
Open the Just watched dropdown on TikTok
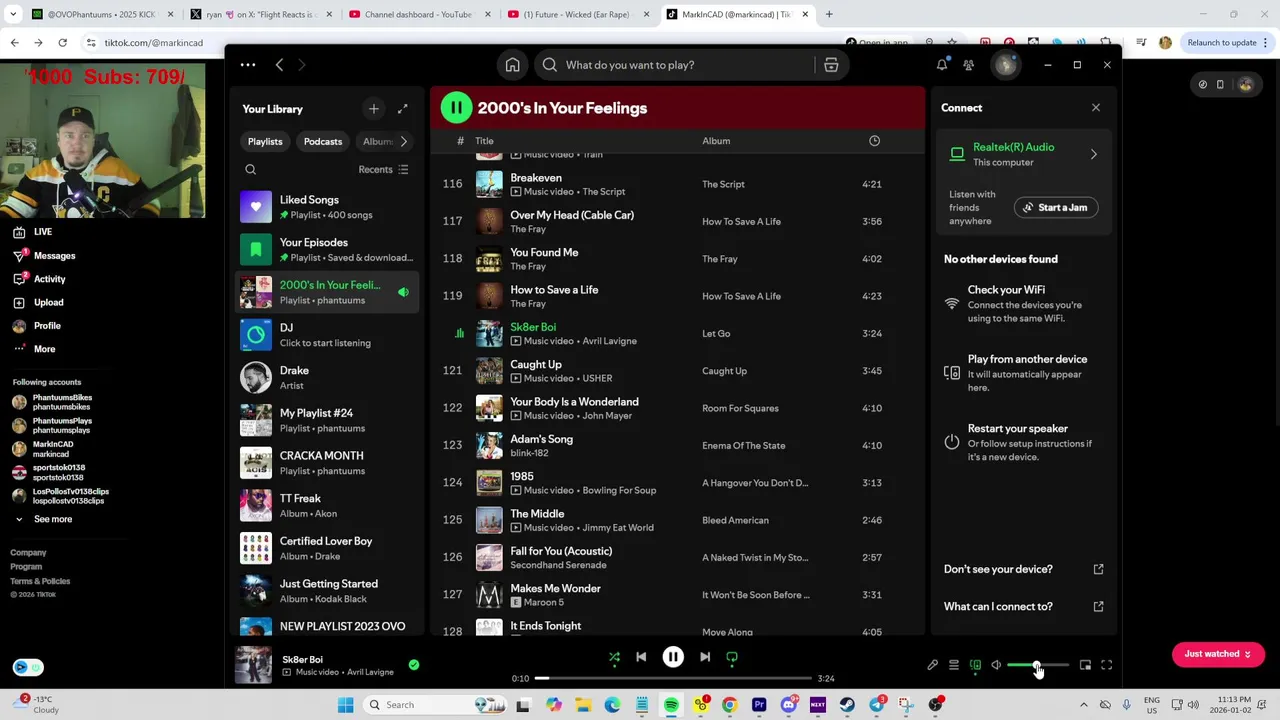click(1217, 654)
